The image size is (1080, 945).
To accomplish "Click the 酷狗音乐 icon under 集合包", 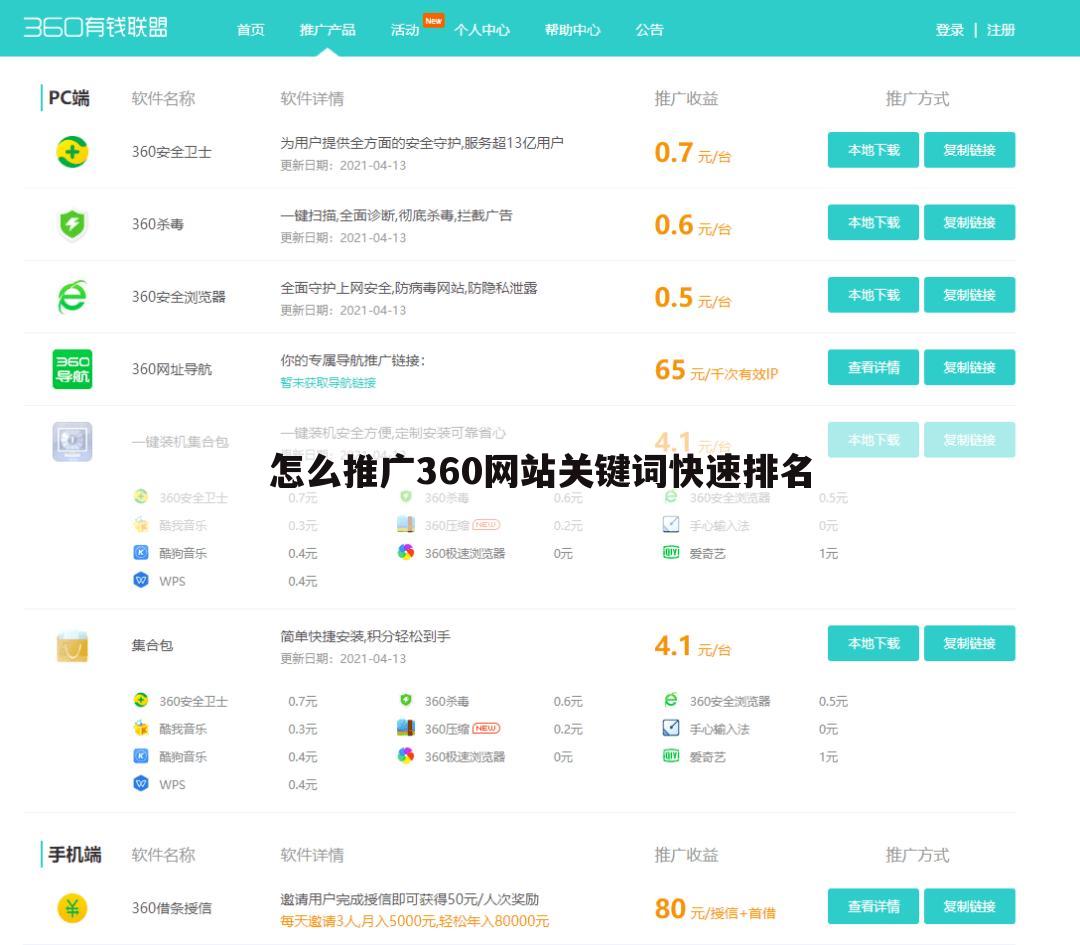I will tap(141, 756).
